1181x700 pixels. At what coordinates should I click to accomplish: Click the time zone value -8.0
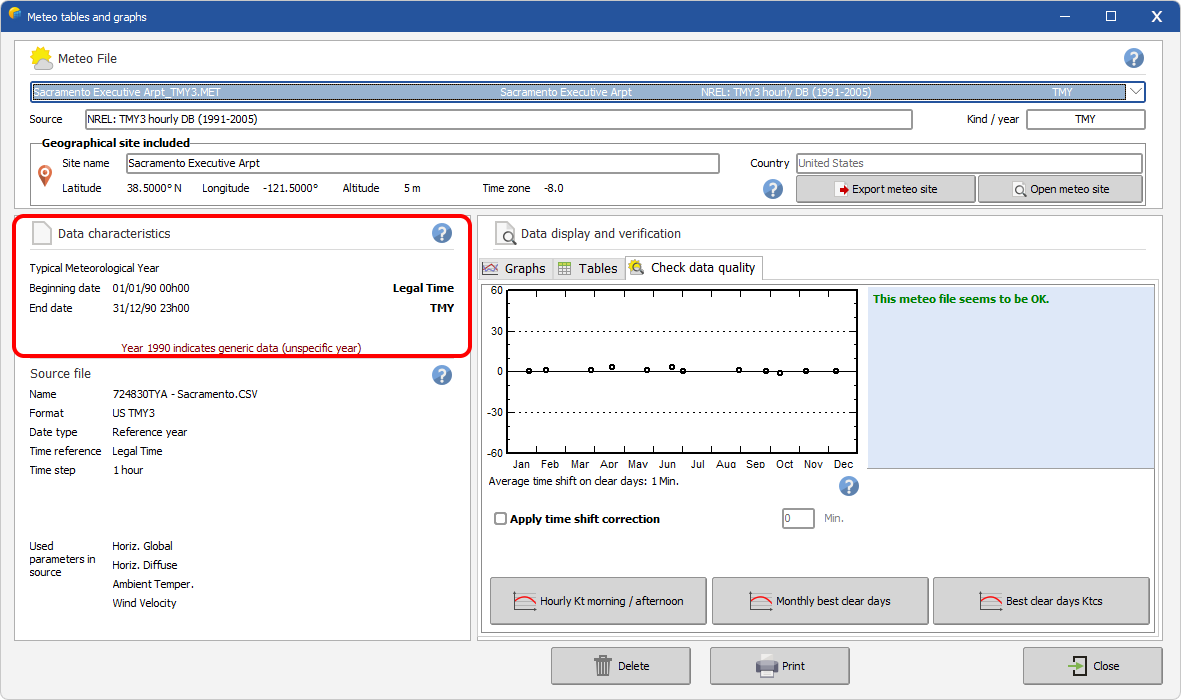coord(554,188)
